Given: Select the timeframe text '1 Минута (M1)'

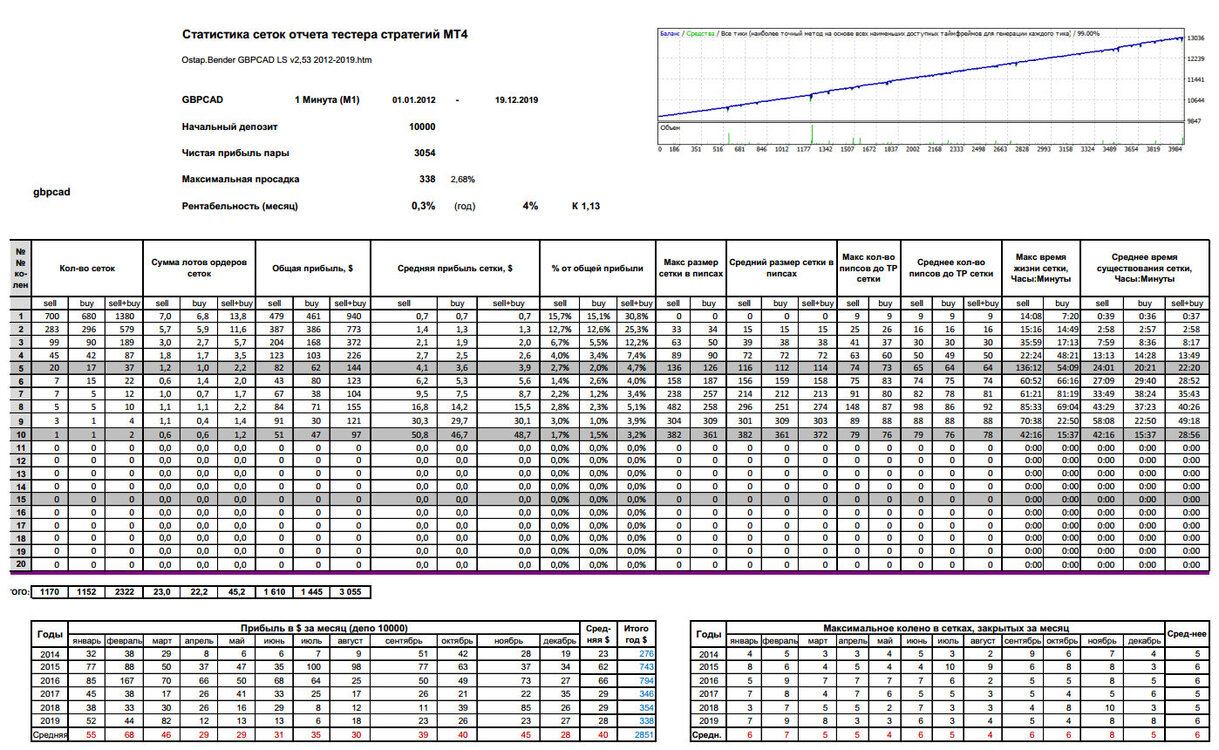Looking at the screenshot, I should pos(327,101).
